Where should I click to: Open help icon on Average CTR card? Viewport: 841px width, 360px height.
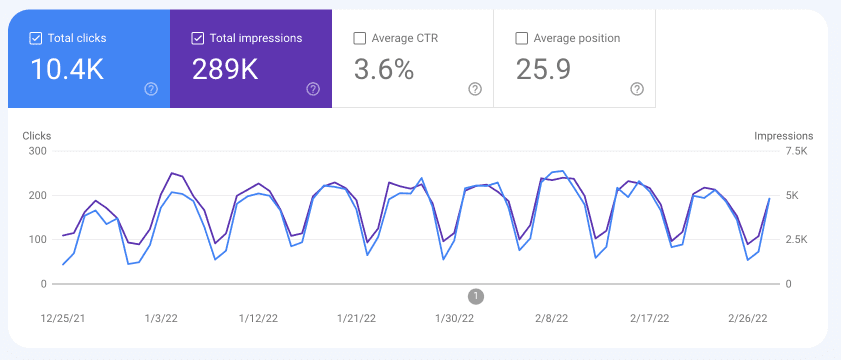475,89
